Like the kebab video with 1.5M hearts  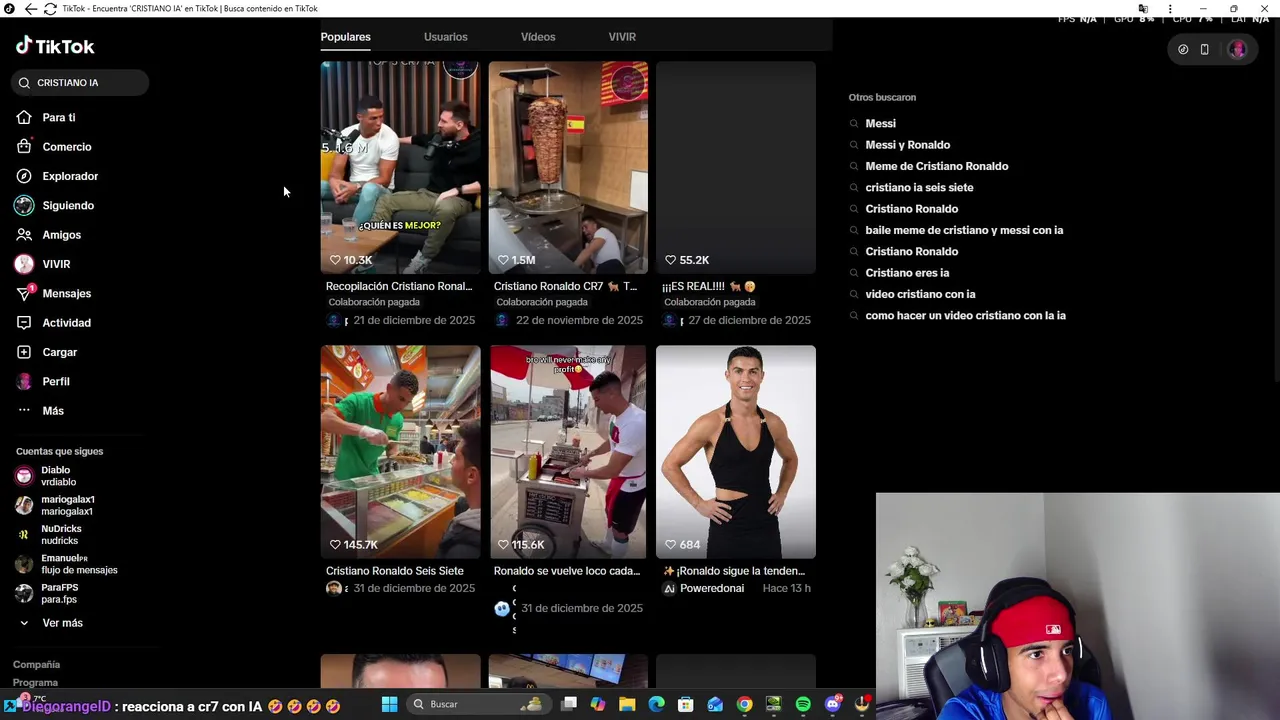coord(503,260)
